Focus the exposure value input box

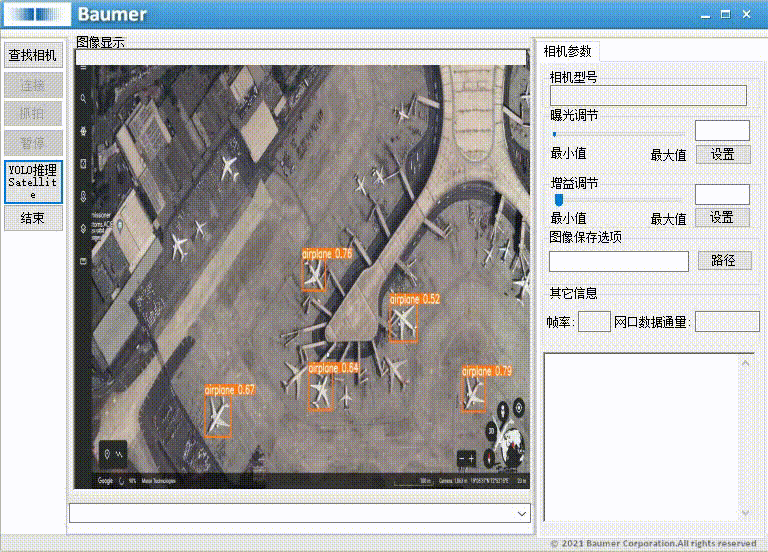[722, 130]
